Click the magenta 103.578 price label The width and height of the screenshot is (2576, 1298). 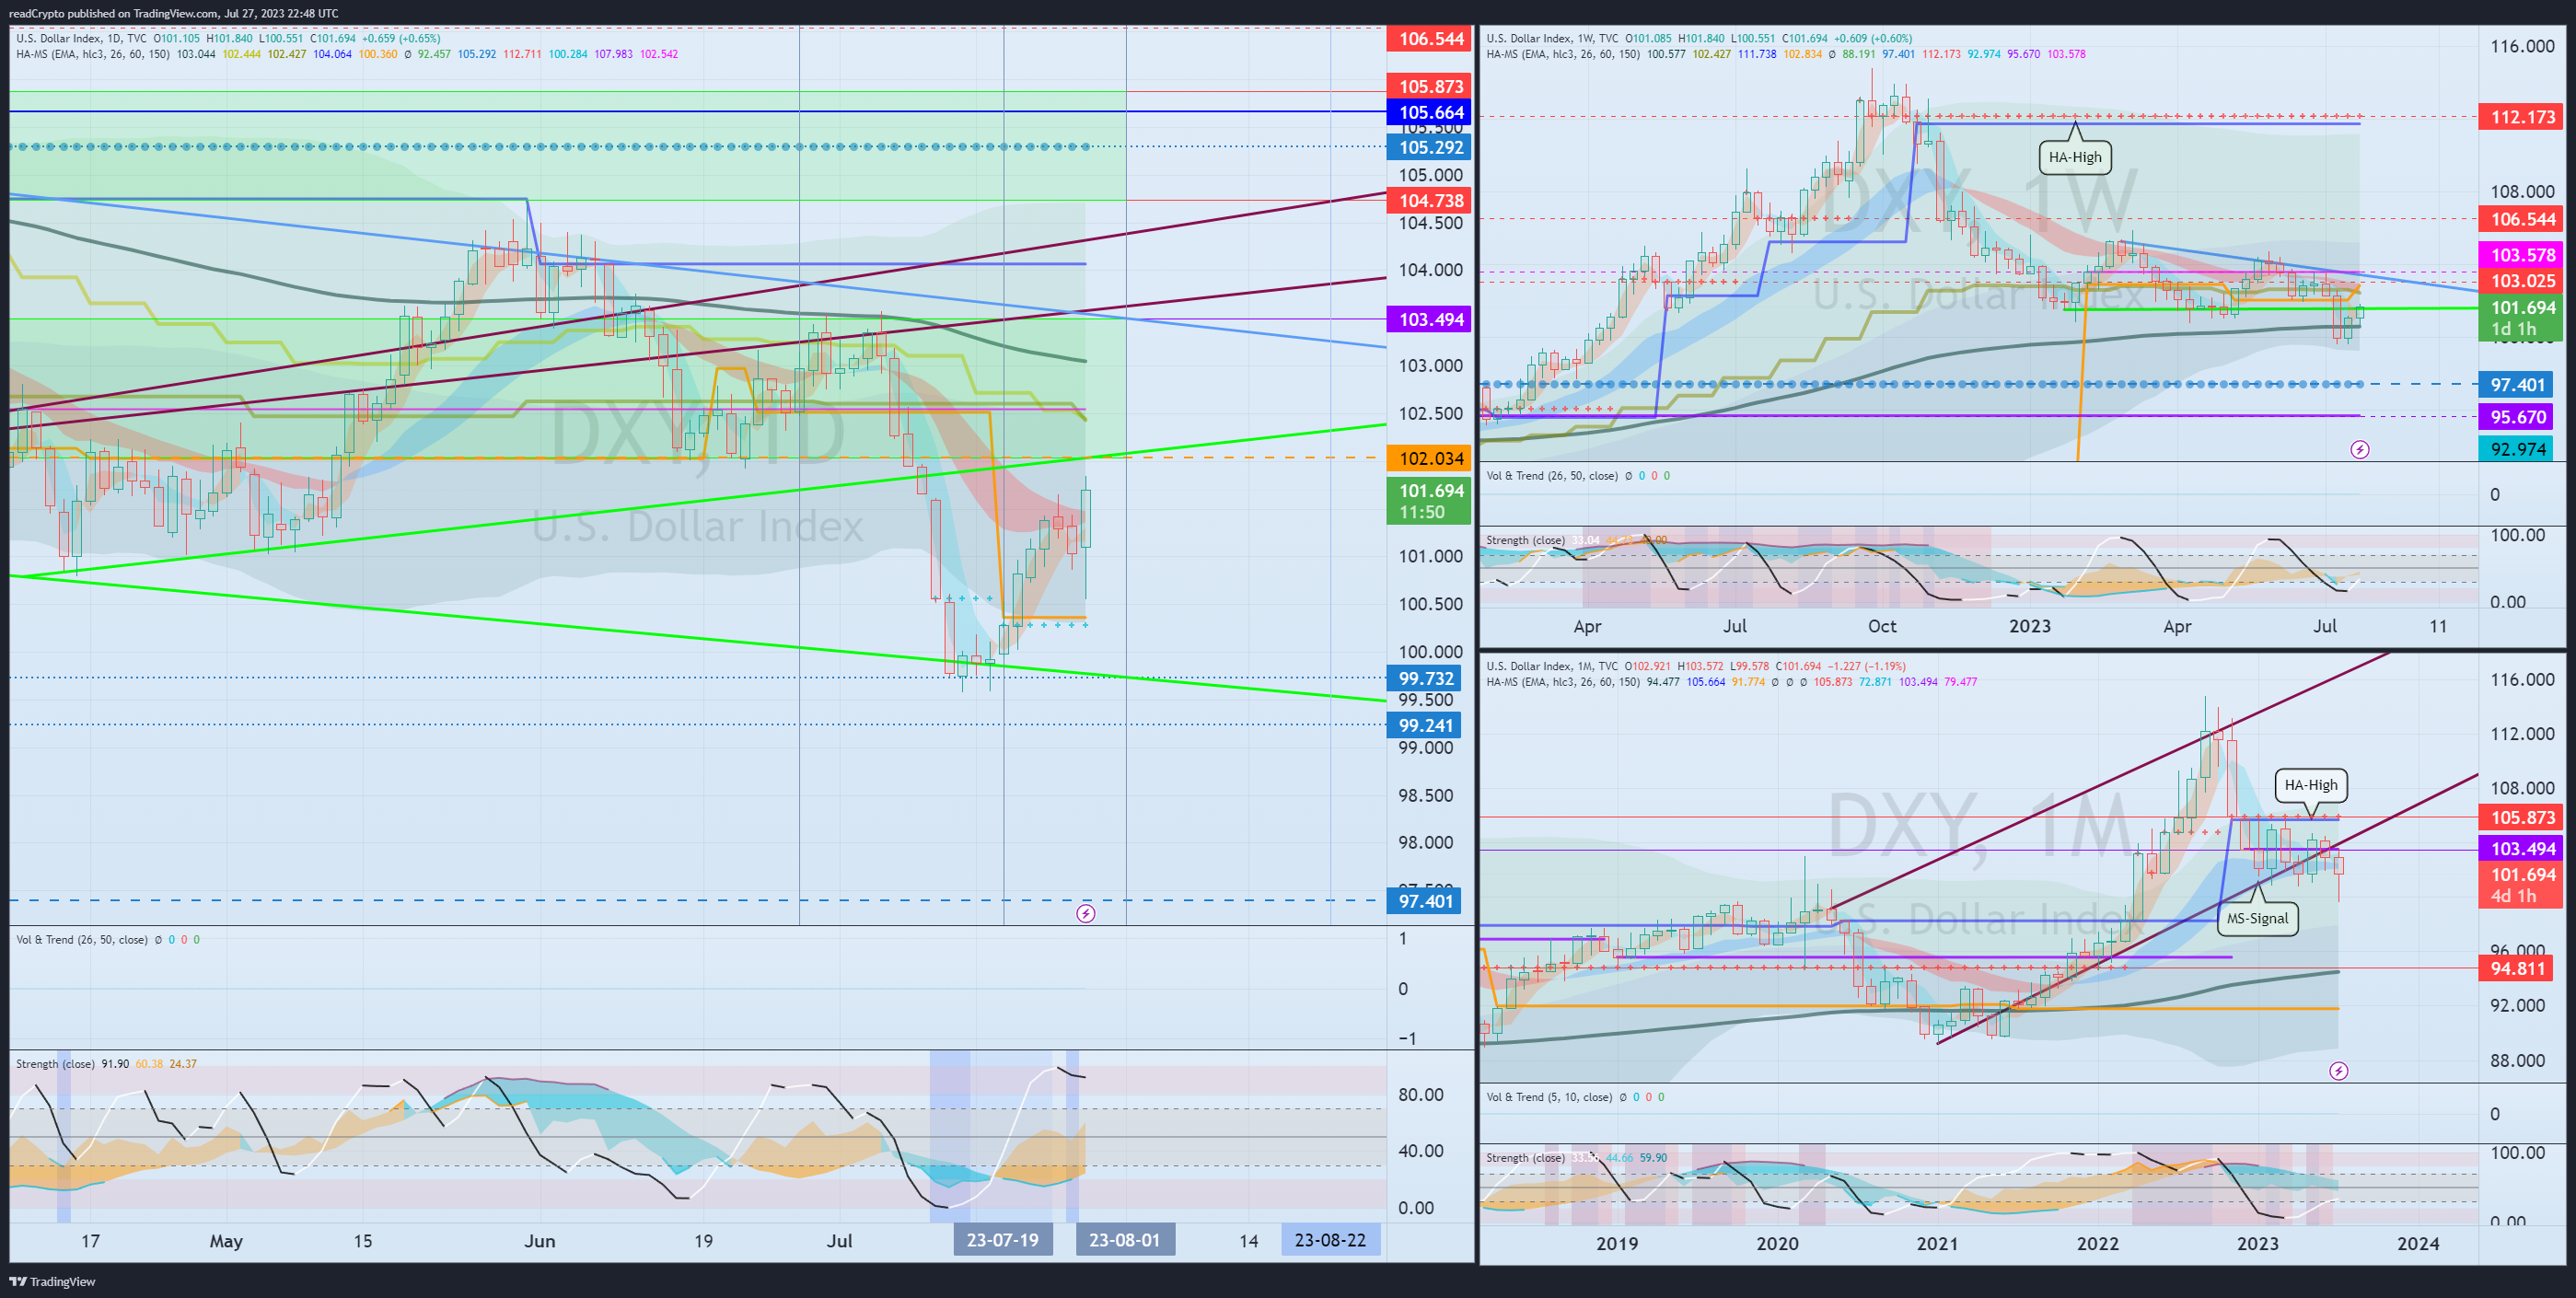point(2521,255)
